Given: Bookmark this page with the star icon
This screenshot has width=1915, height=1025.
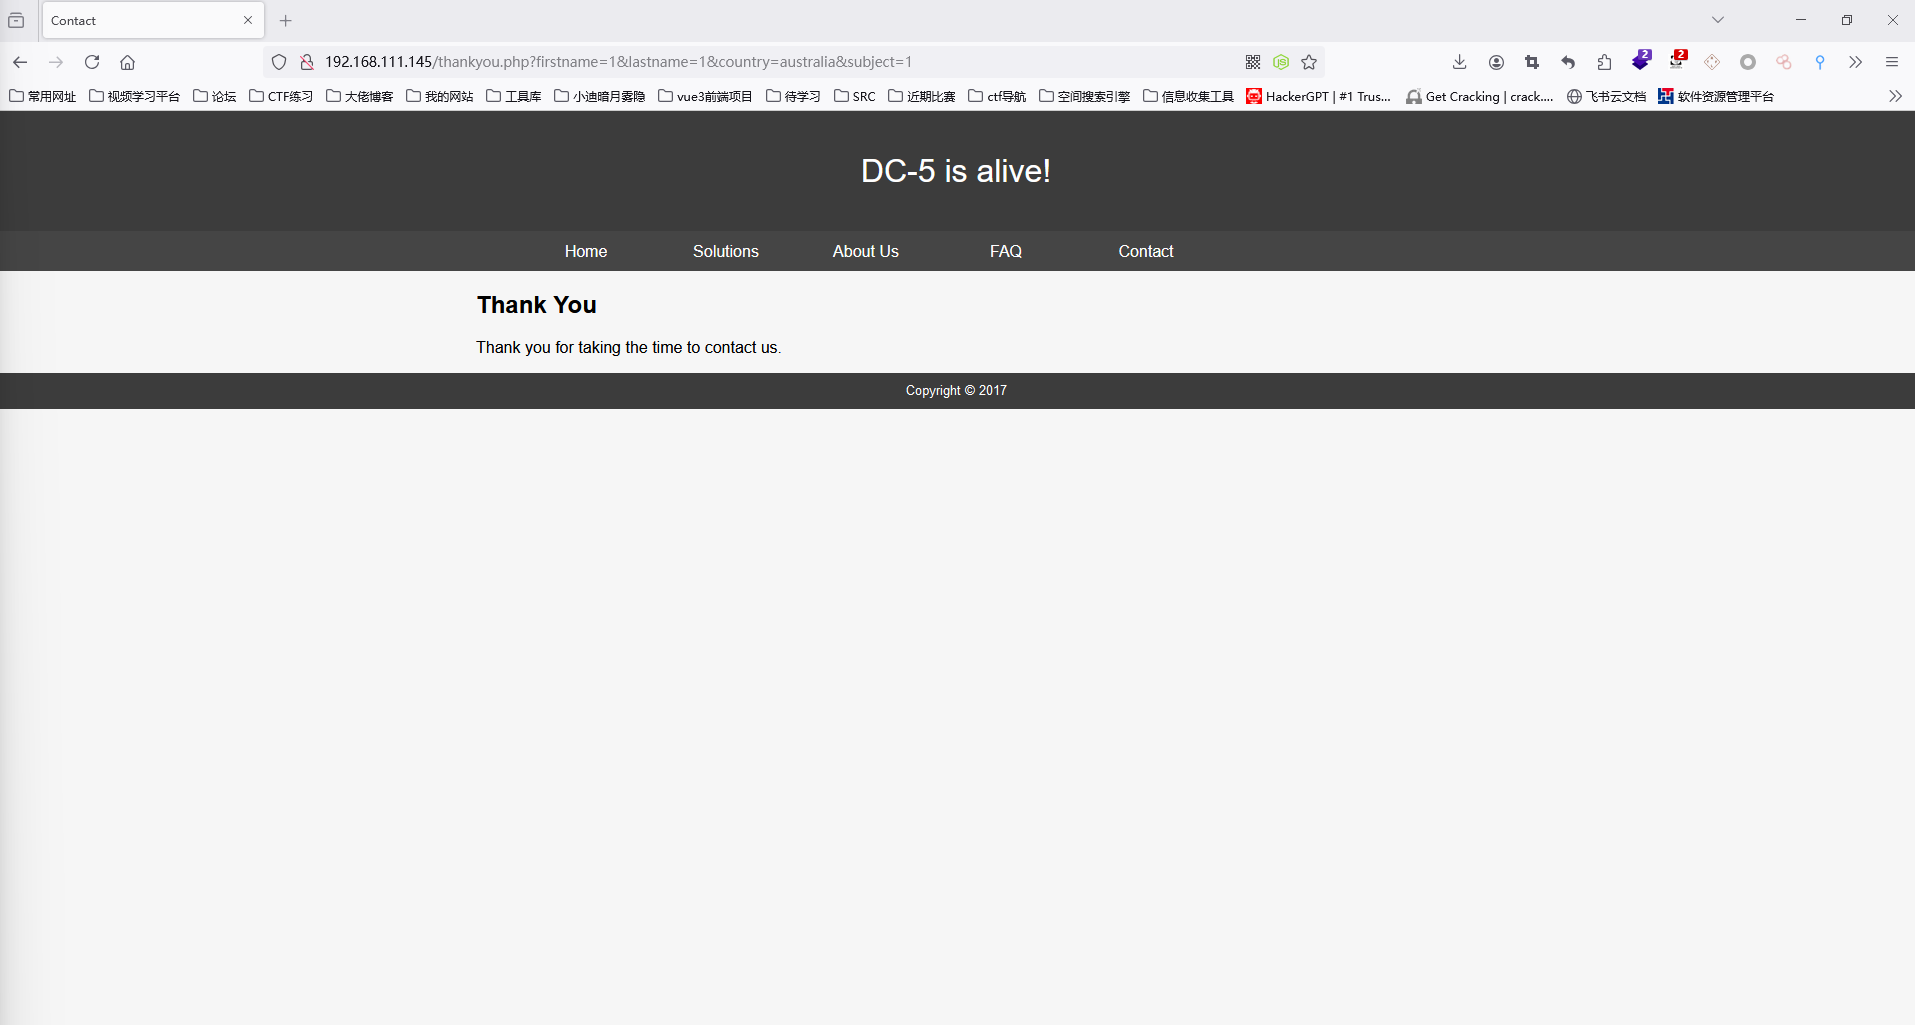Looking at the screenshot, I should coord(1309,62).
